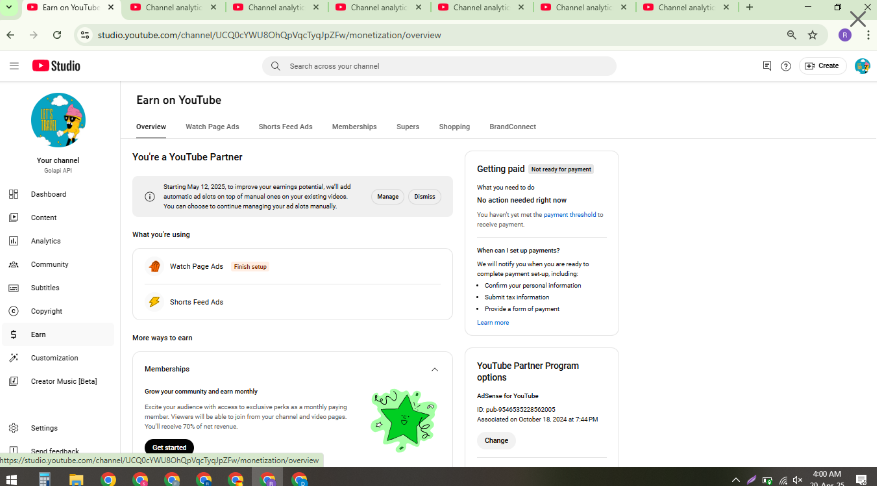Click the Finish setup badge

click(x=250, y=267)
